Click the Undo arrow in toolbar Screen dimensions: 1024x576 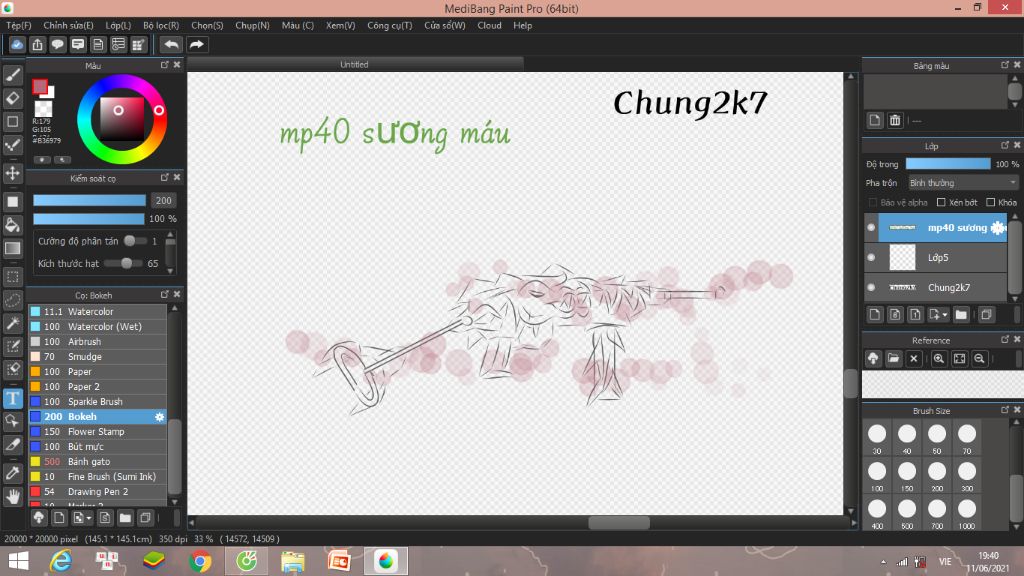tap(171, 44)
